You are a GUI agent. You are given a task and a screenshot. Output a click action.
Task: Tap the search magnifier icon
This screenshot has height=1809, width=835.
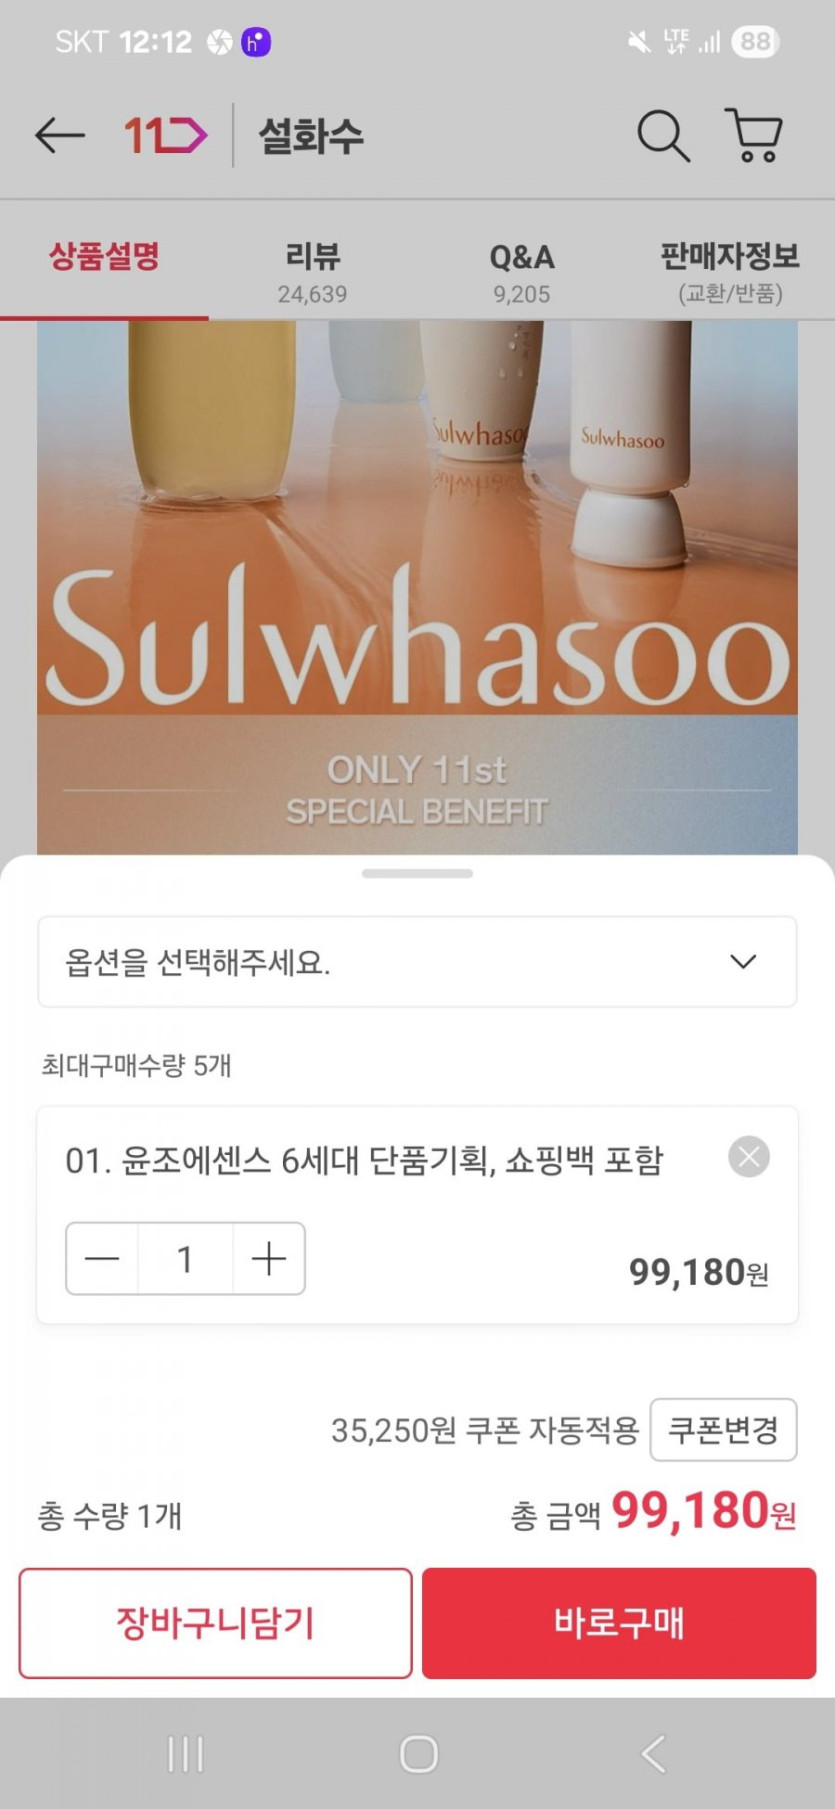point(663,135)
